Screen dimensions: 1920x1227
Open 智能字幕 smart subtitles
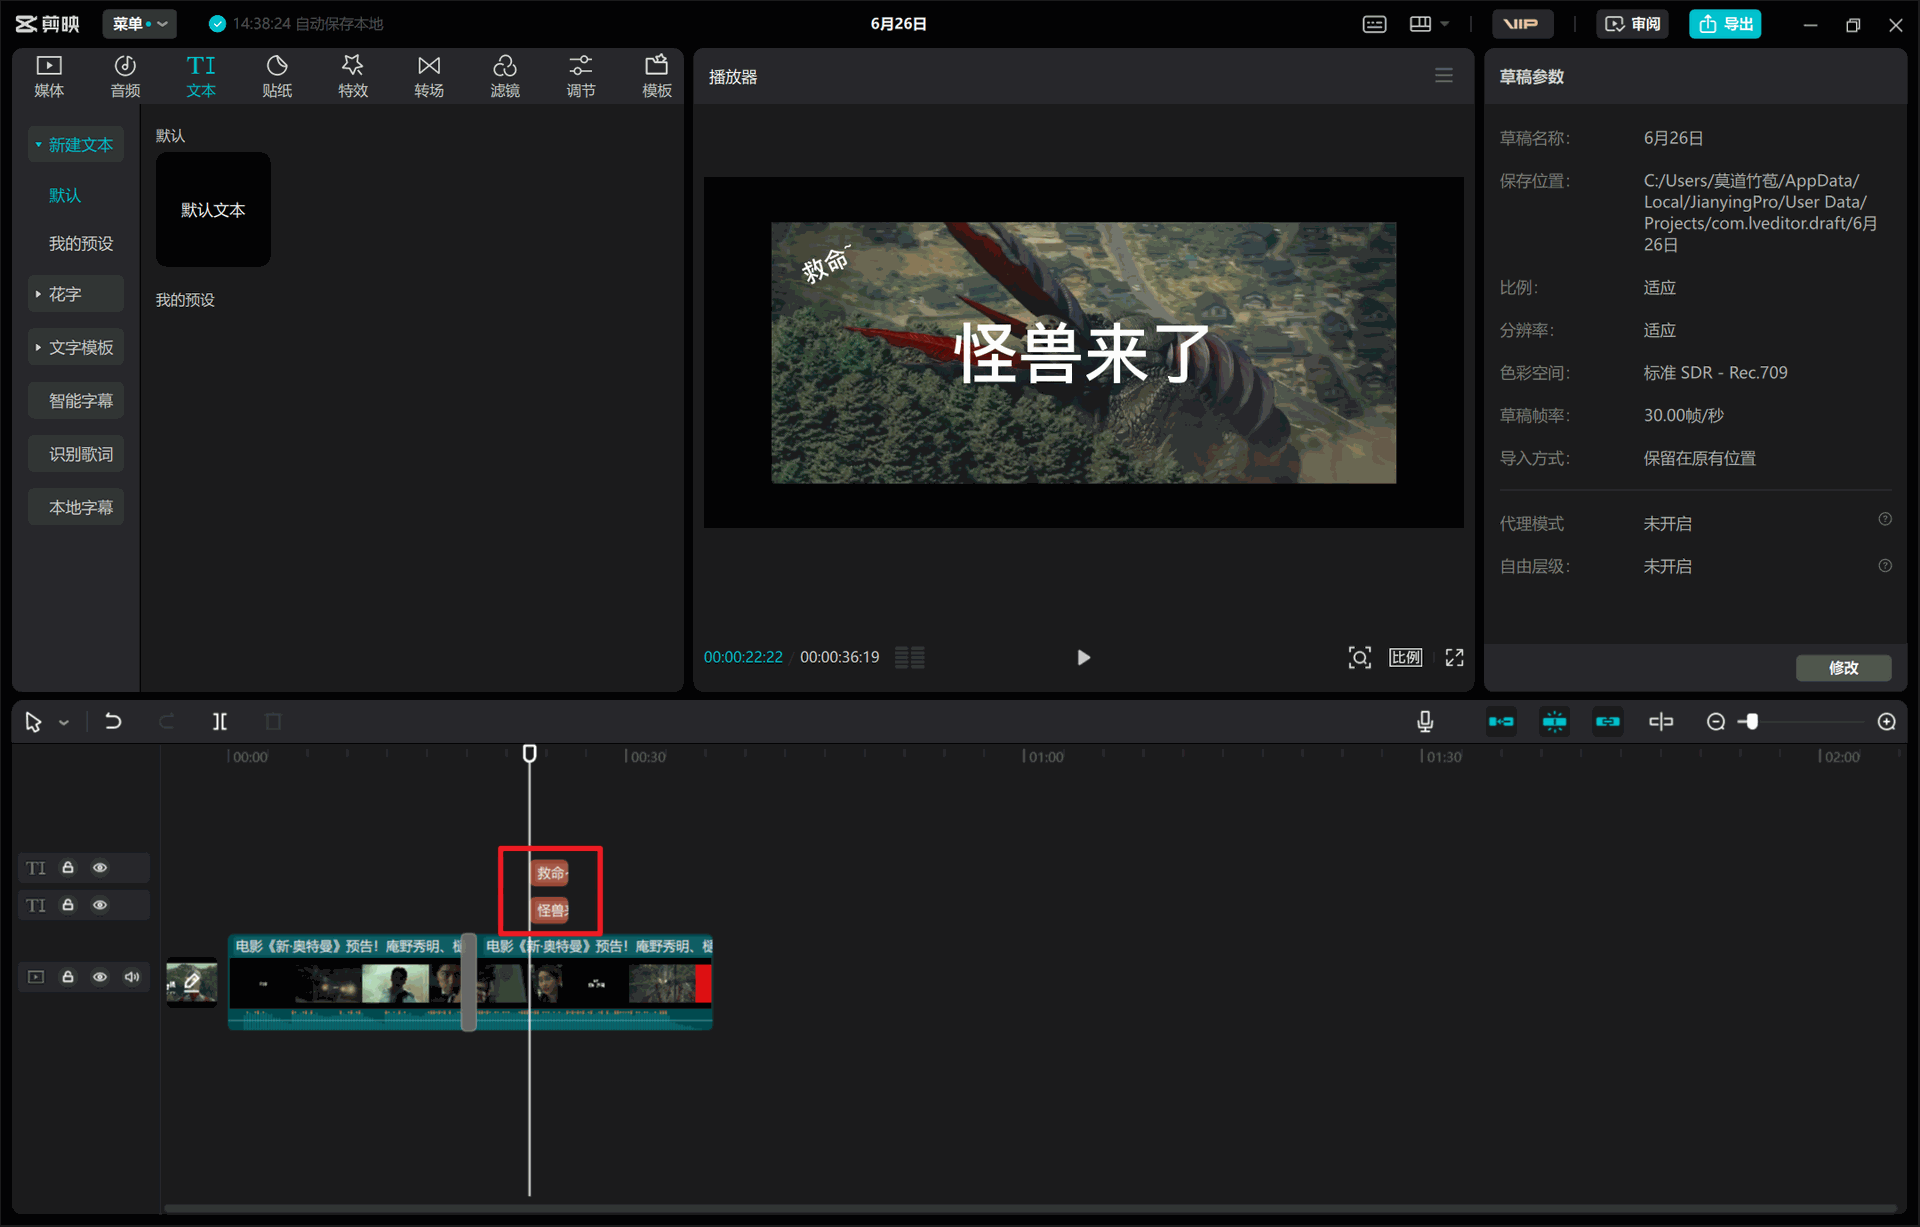(76, 401)
